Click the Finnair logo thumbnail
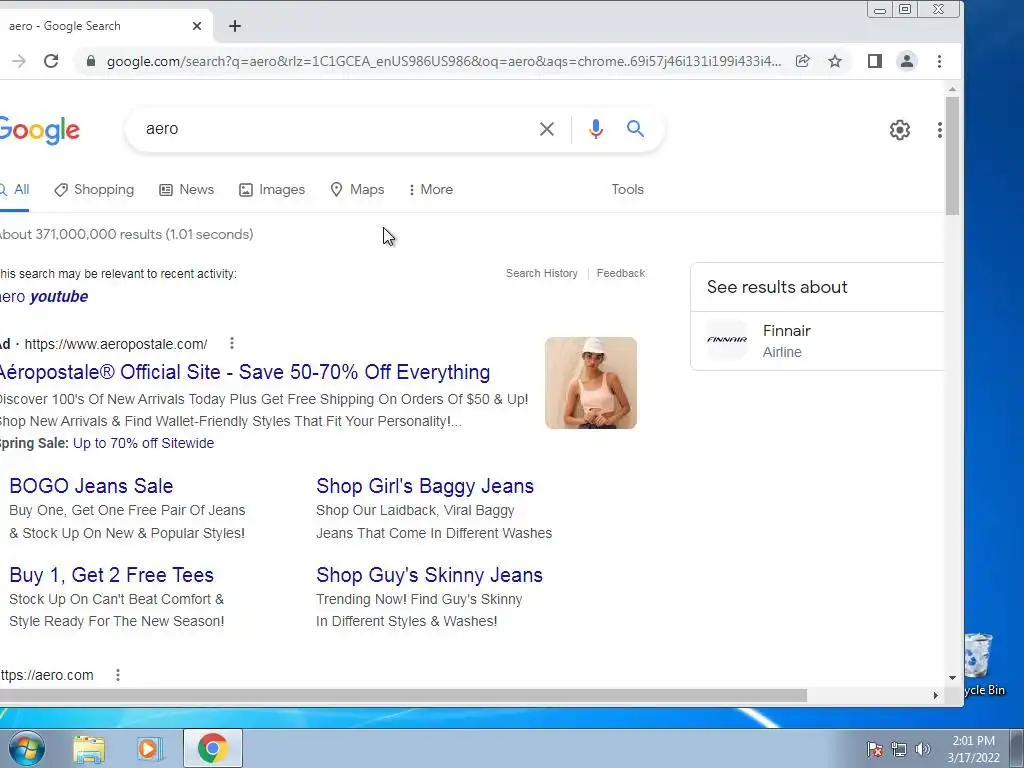 727,340
